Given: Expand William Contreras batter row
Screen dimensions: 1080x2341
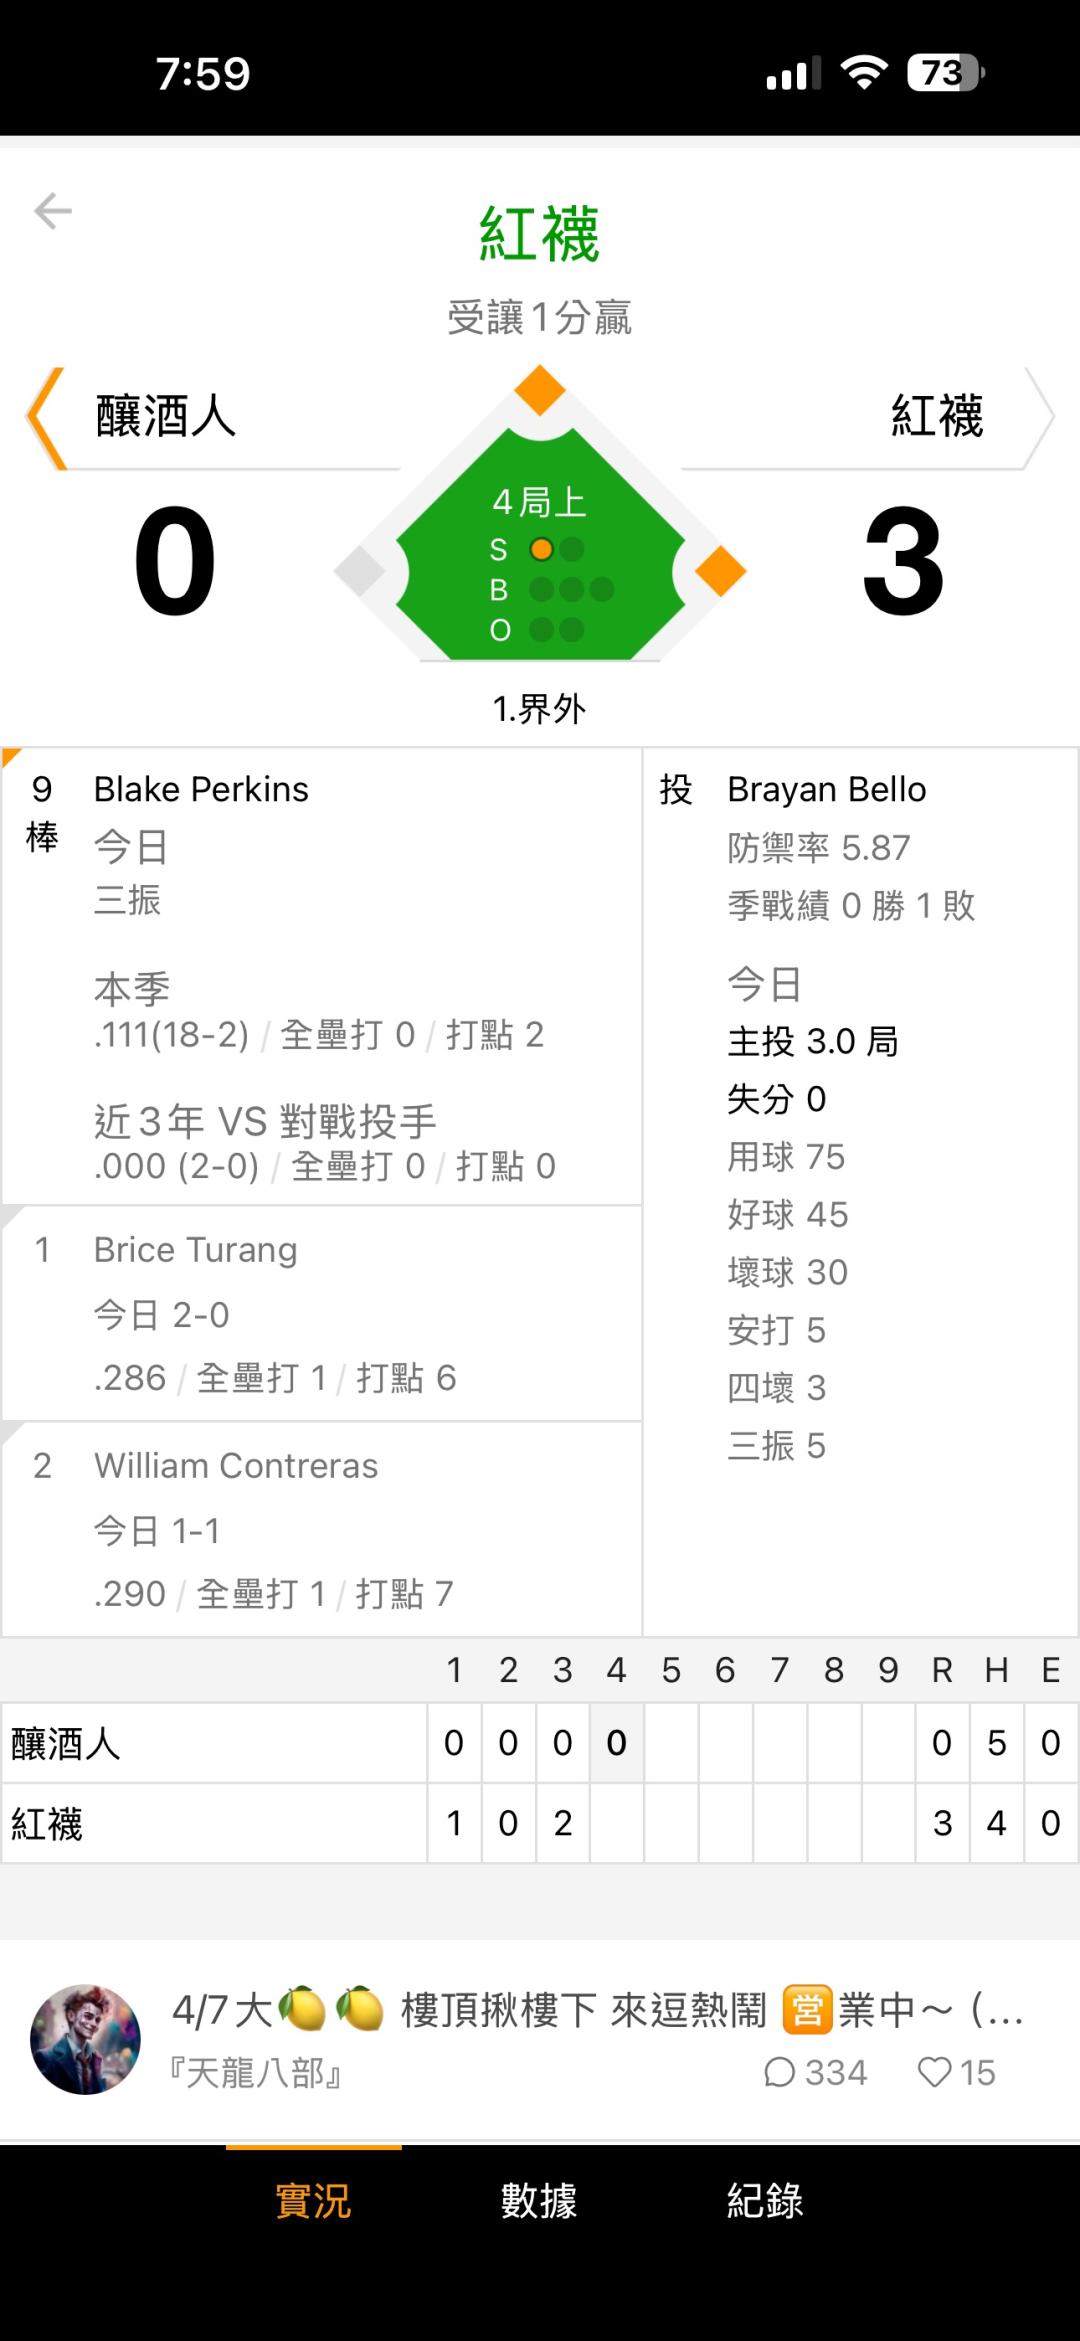Looking at the screenshot, I should coord(236,1466).
